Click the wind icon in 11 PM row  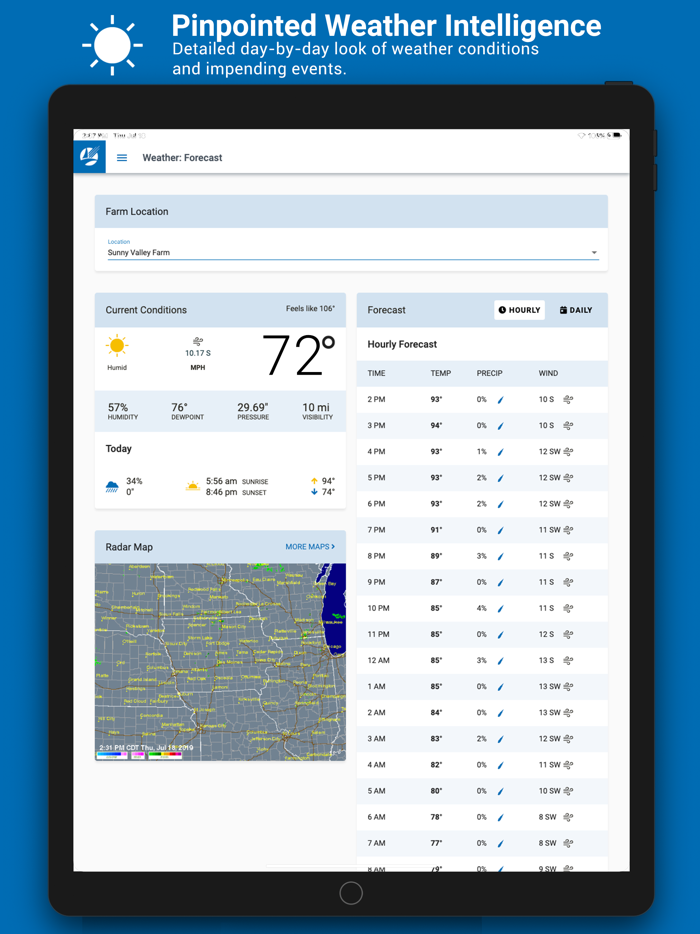pyautogui.click(x=568, y=634)
